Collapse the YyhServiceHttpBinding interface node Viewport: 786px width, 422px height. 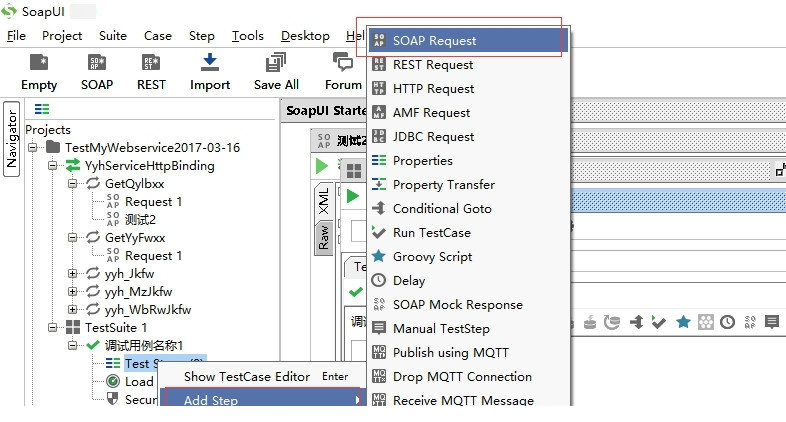pos(53,165)
